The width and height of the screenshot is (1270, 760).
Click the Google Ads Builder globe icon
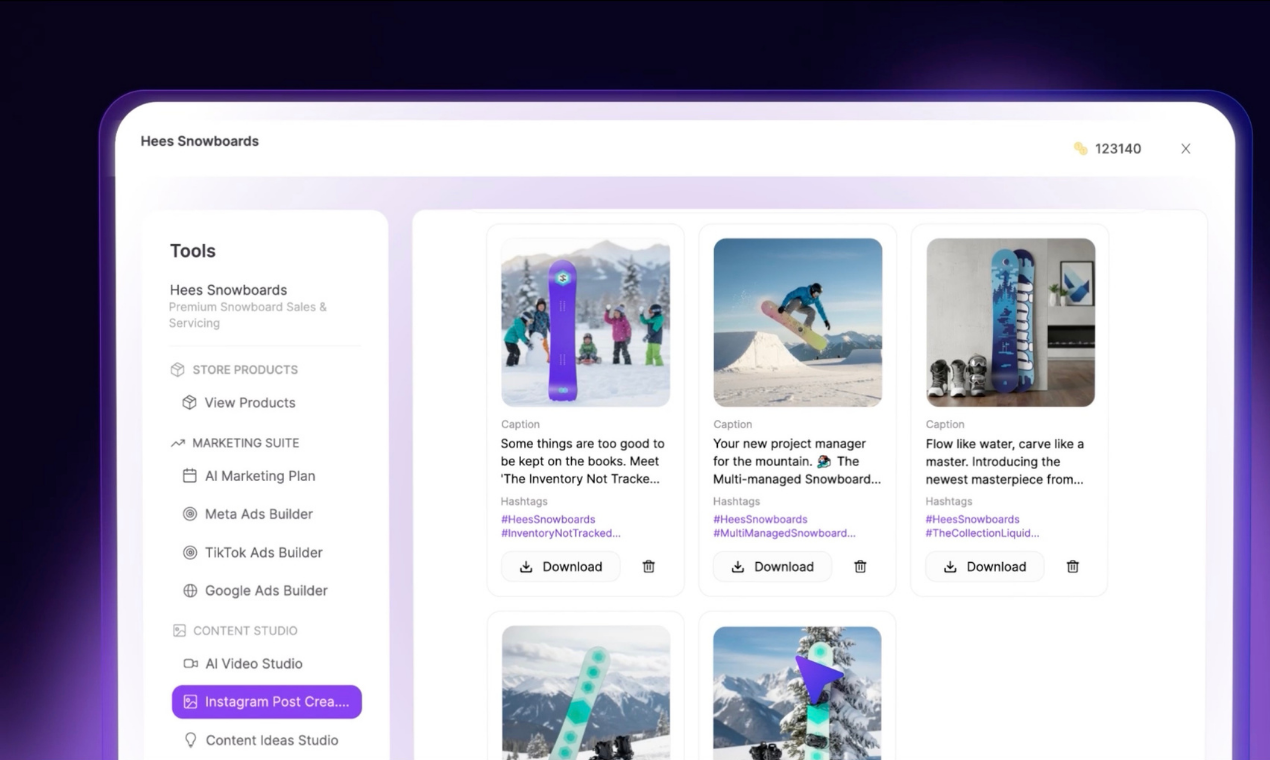189,590
